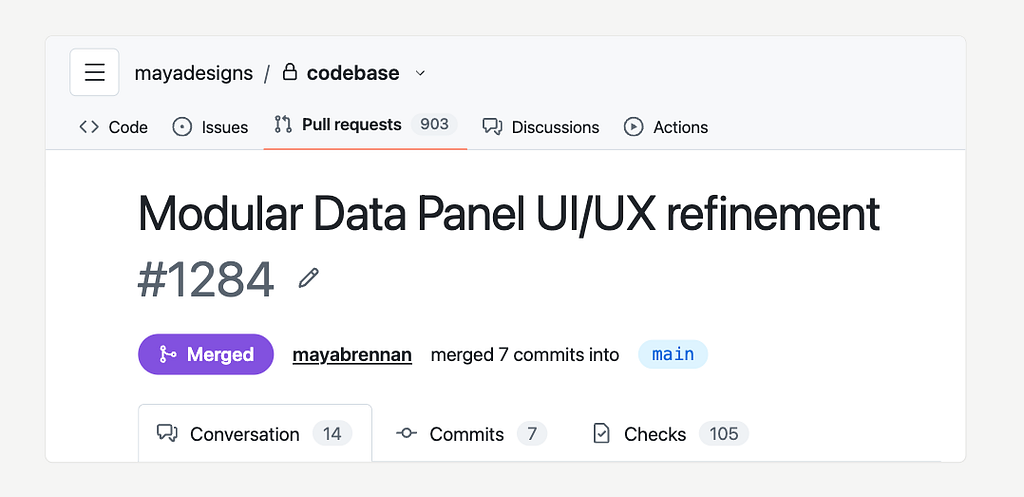Open the Checks tab

click(x=671, y=434)
